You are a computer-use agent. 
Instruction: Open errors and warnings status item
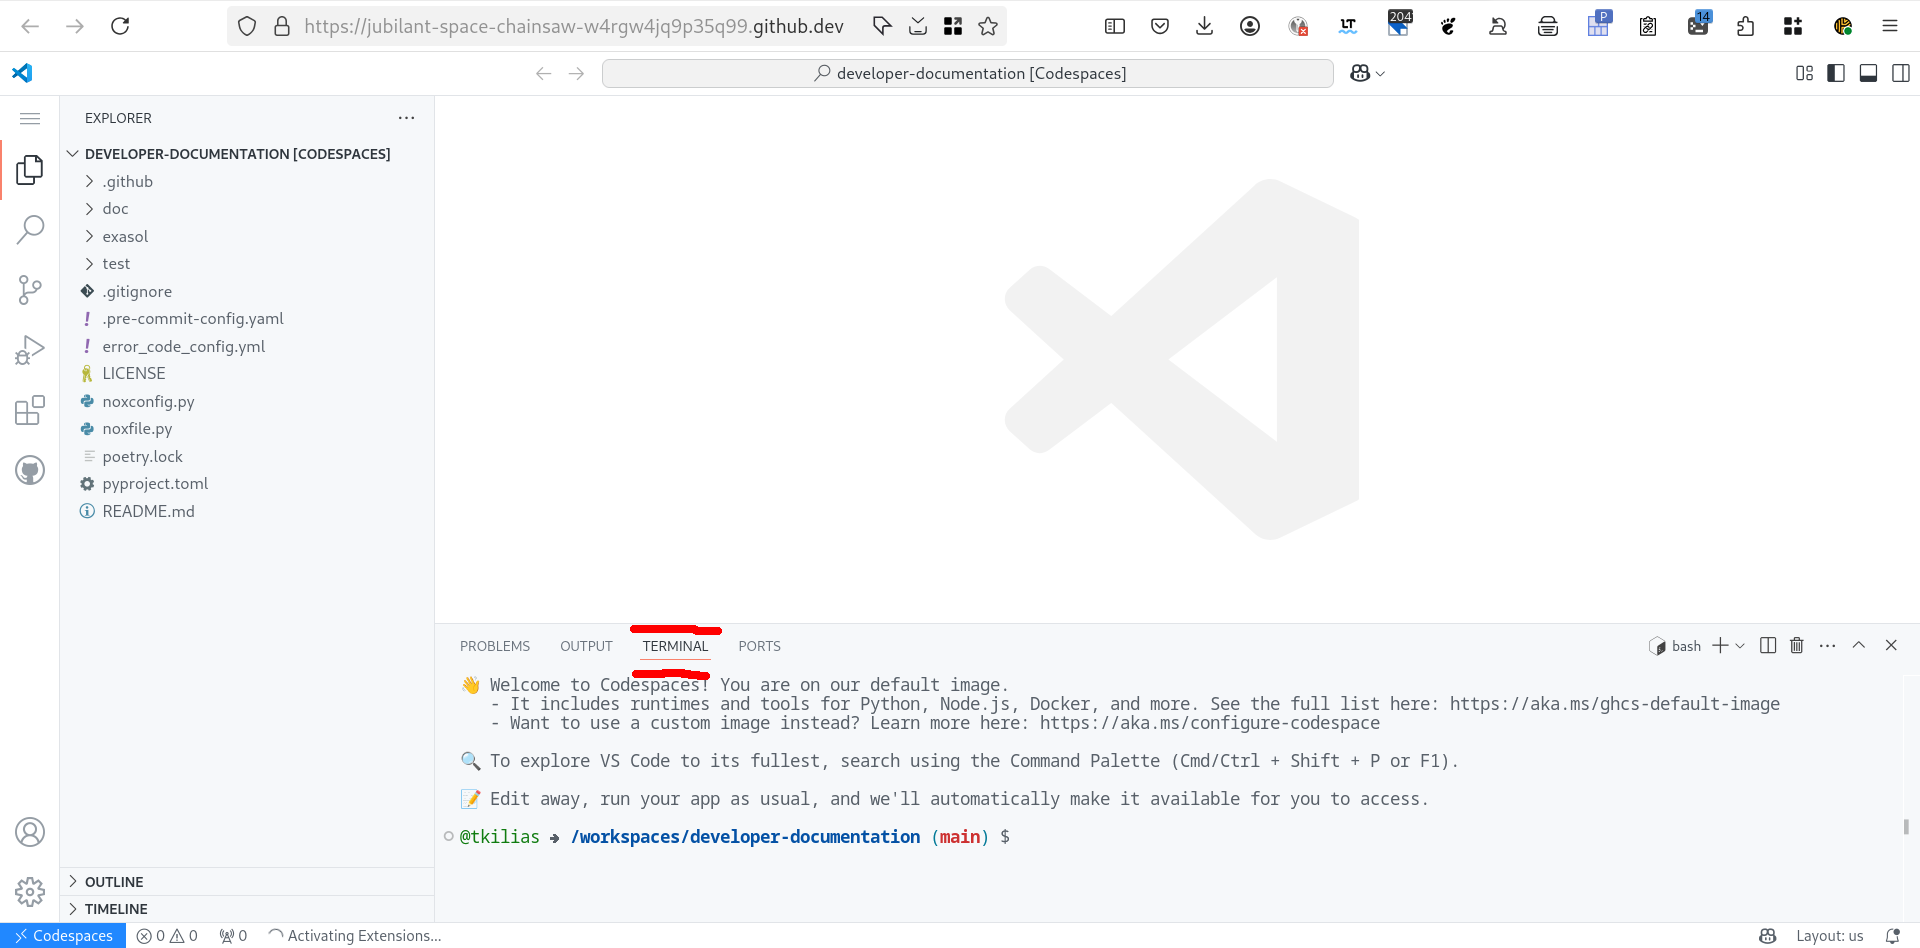pyautogui.click(x=167, y=936)
